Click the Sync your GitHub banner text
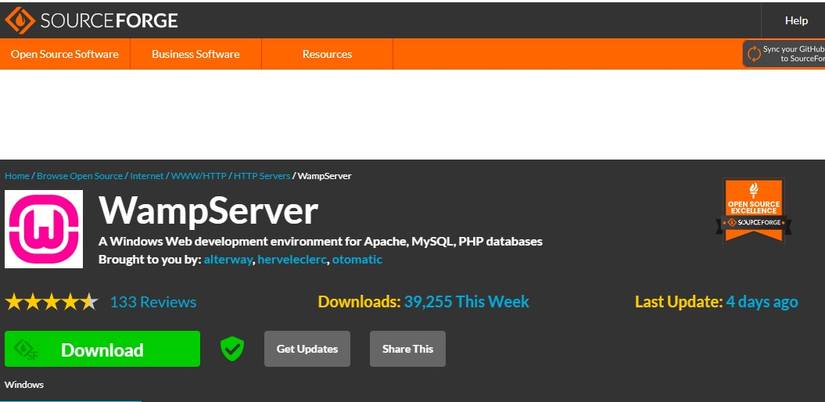Viewport: 825px width, 402px height. click(x=793, y=54)
